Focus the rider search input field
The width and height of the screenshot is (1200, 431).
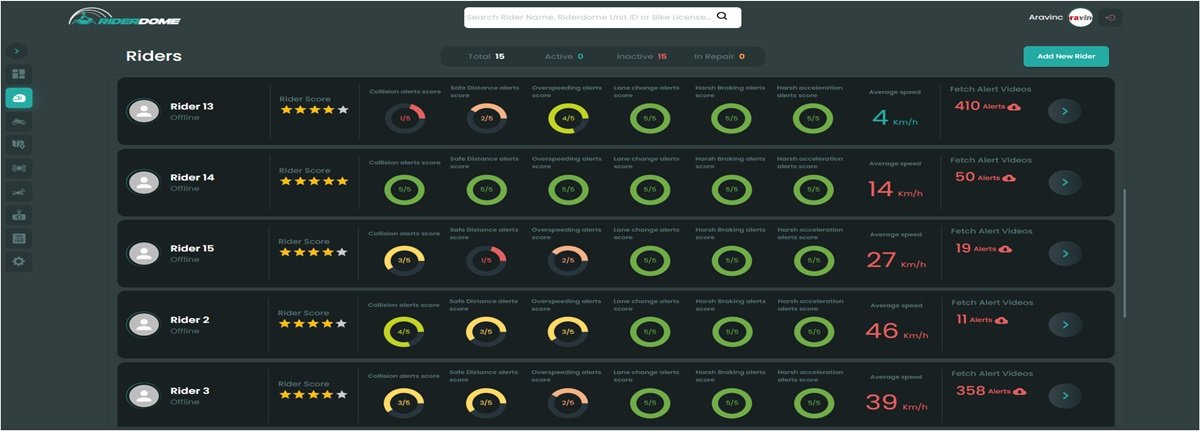(x=588, y=18)
